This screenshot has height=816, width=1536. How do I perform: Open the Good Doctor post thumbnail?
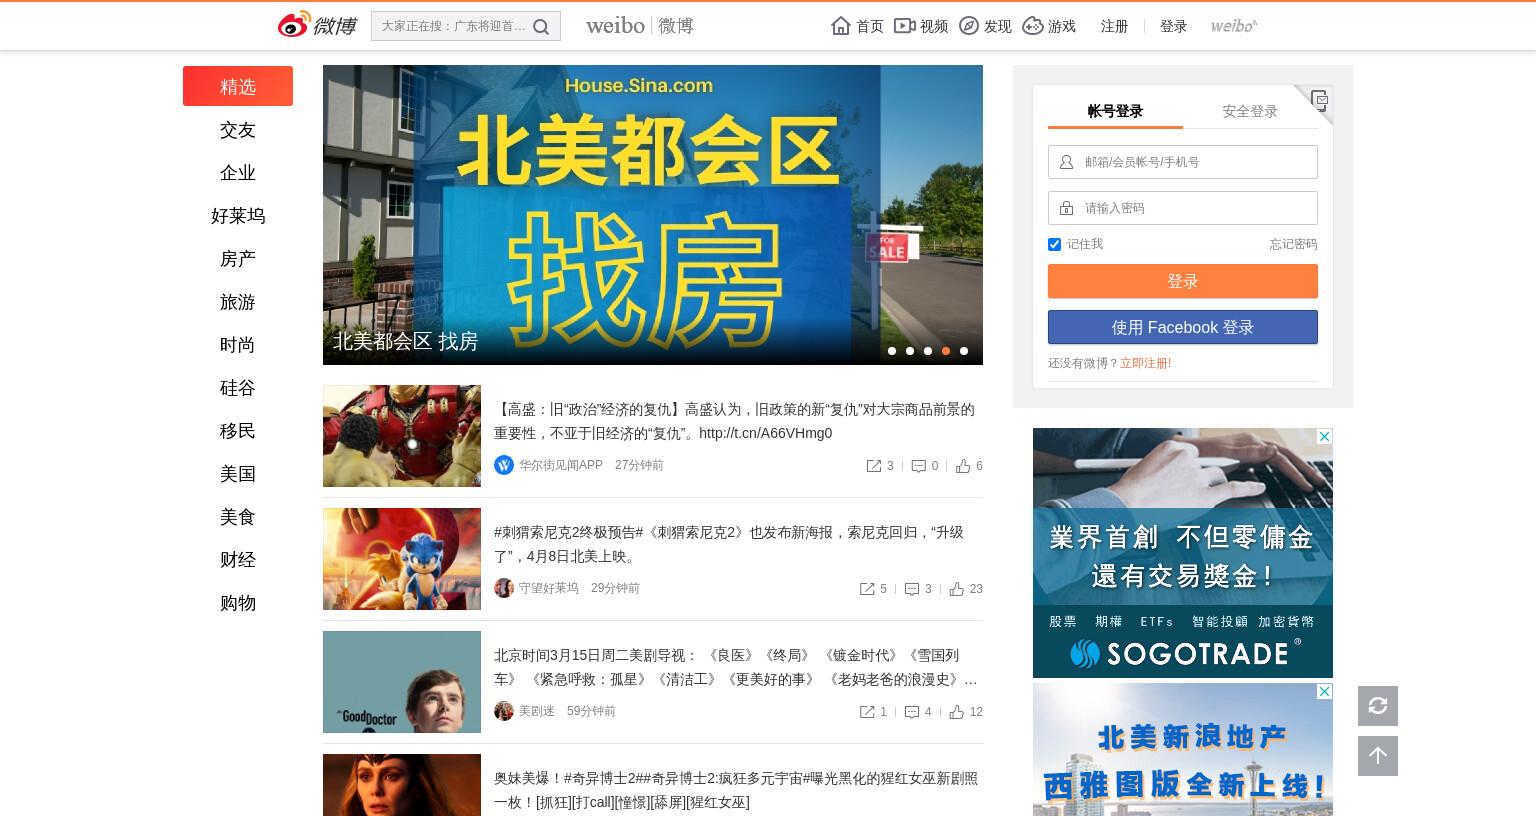pyautogui.click(x=402, y=682)
